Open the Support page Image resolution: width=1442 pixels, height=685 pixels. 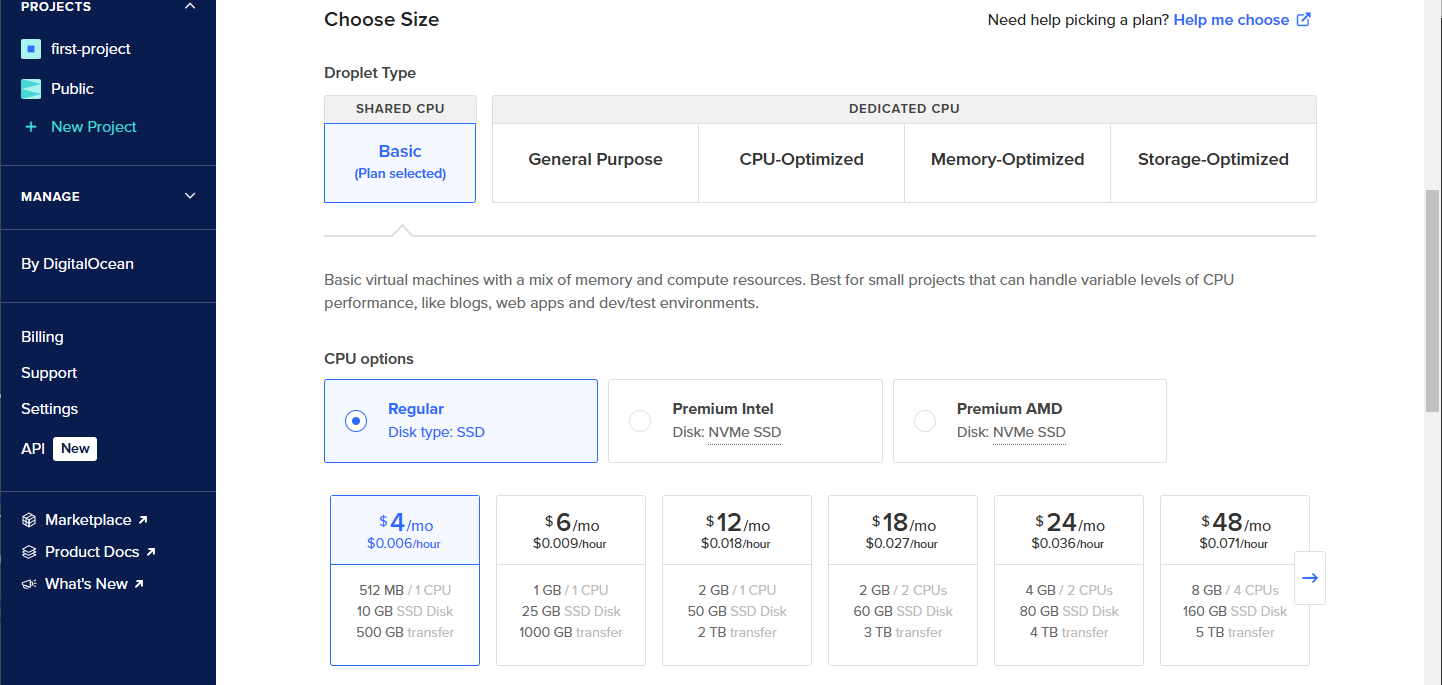(49, 373)
